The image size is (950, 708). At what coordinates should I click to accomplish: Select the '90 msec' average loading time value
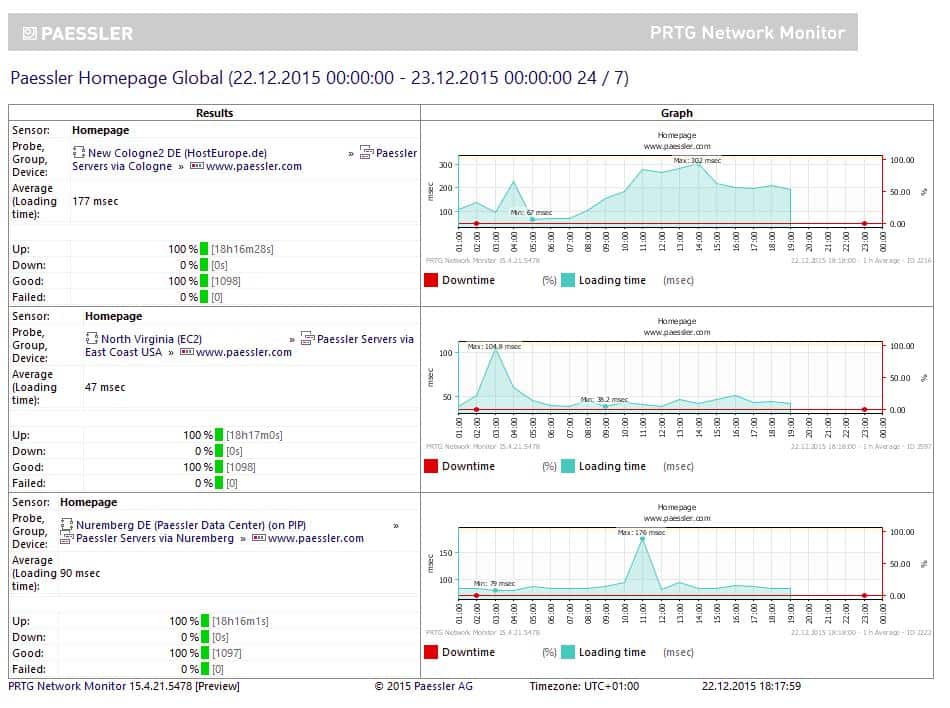[x=80, y=574]
